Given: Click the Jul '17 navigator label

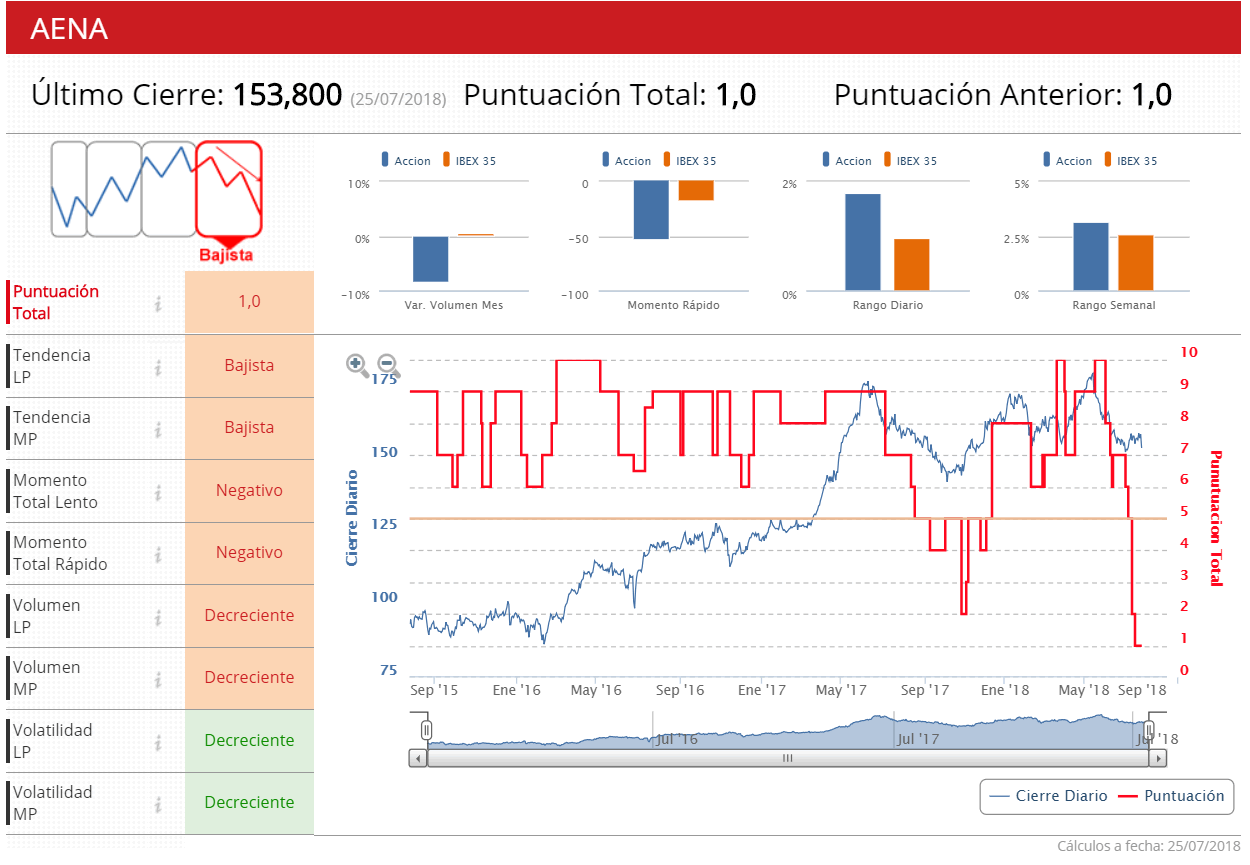Looking at the screenshot, I should click(918, 740).
